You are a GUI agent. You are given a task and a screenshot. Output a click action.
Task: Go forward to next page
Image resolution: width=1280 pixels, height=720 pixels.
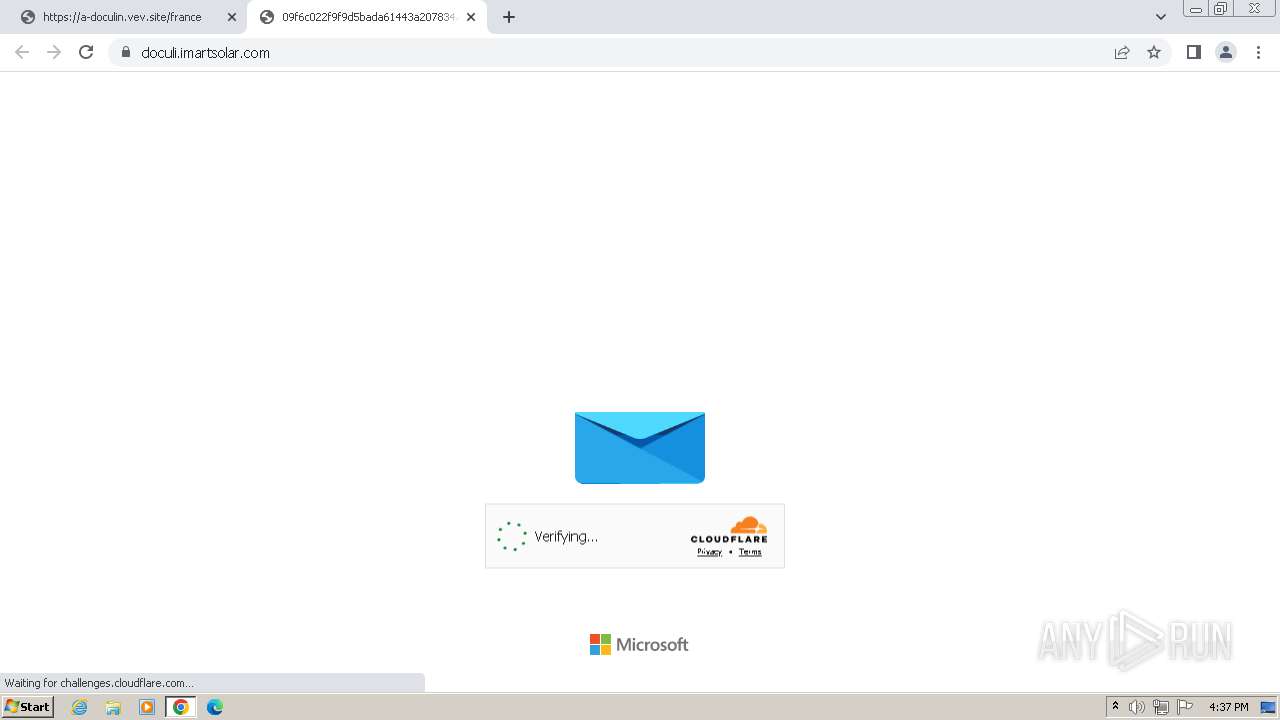[x=54, y=52]
